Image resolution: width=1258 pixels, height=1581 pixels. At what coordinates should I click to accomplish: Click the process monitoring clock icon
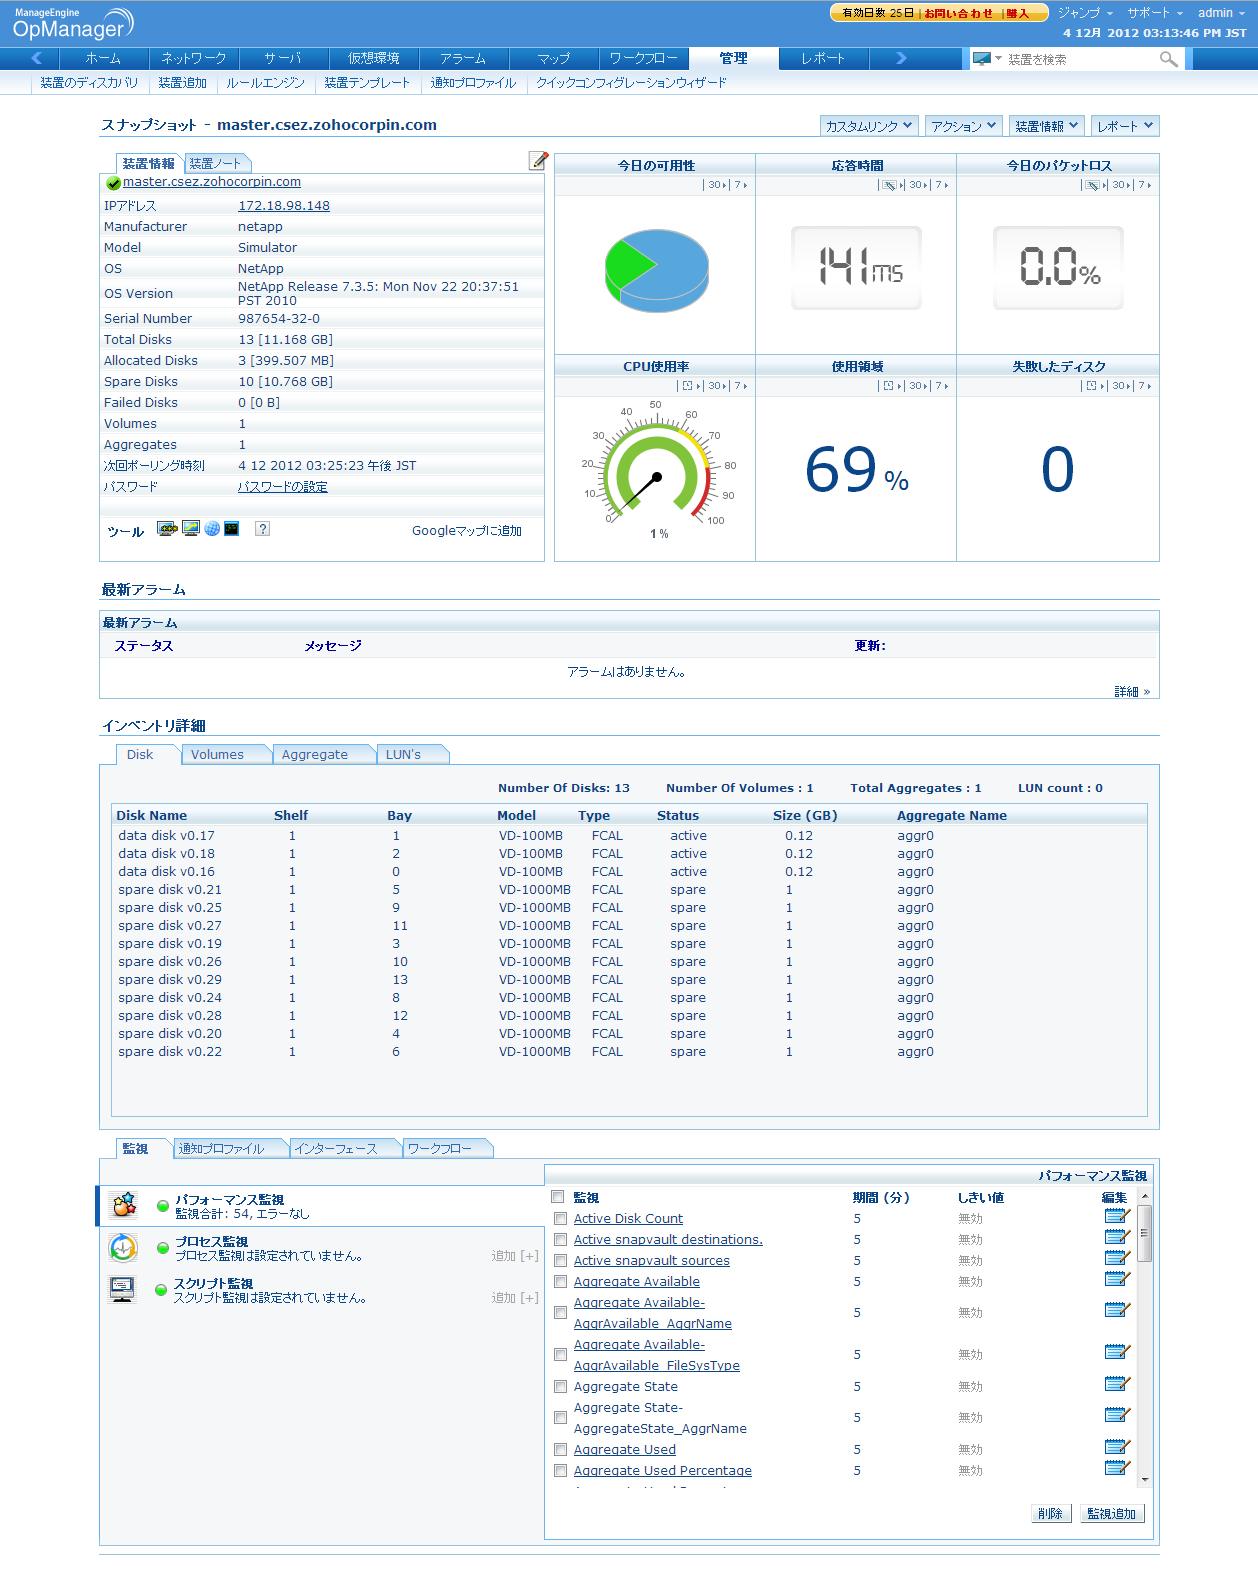tap(123, 1248)
